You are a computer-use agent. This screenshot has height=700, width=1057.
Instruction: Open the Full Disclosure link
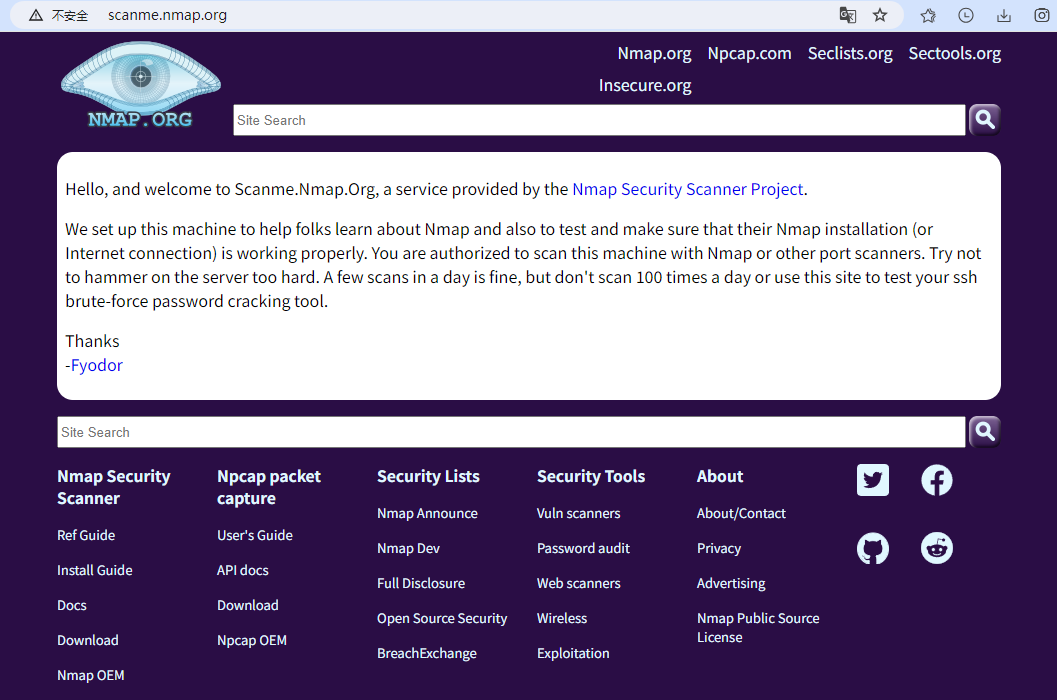[421, 584]
